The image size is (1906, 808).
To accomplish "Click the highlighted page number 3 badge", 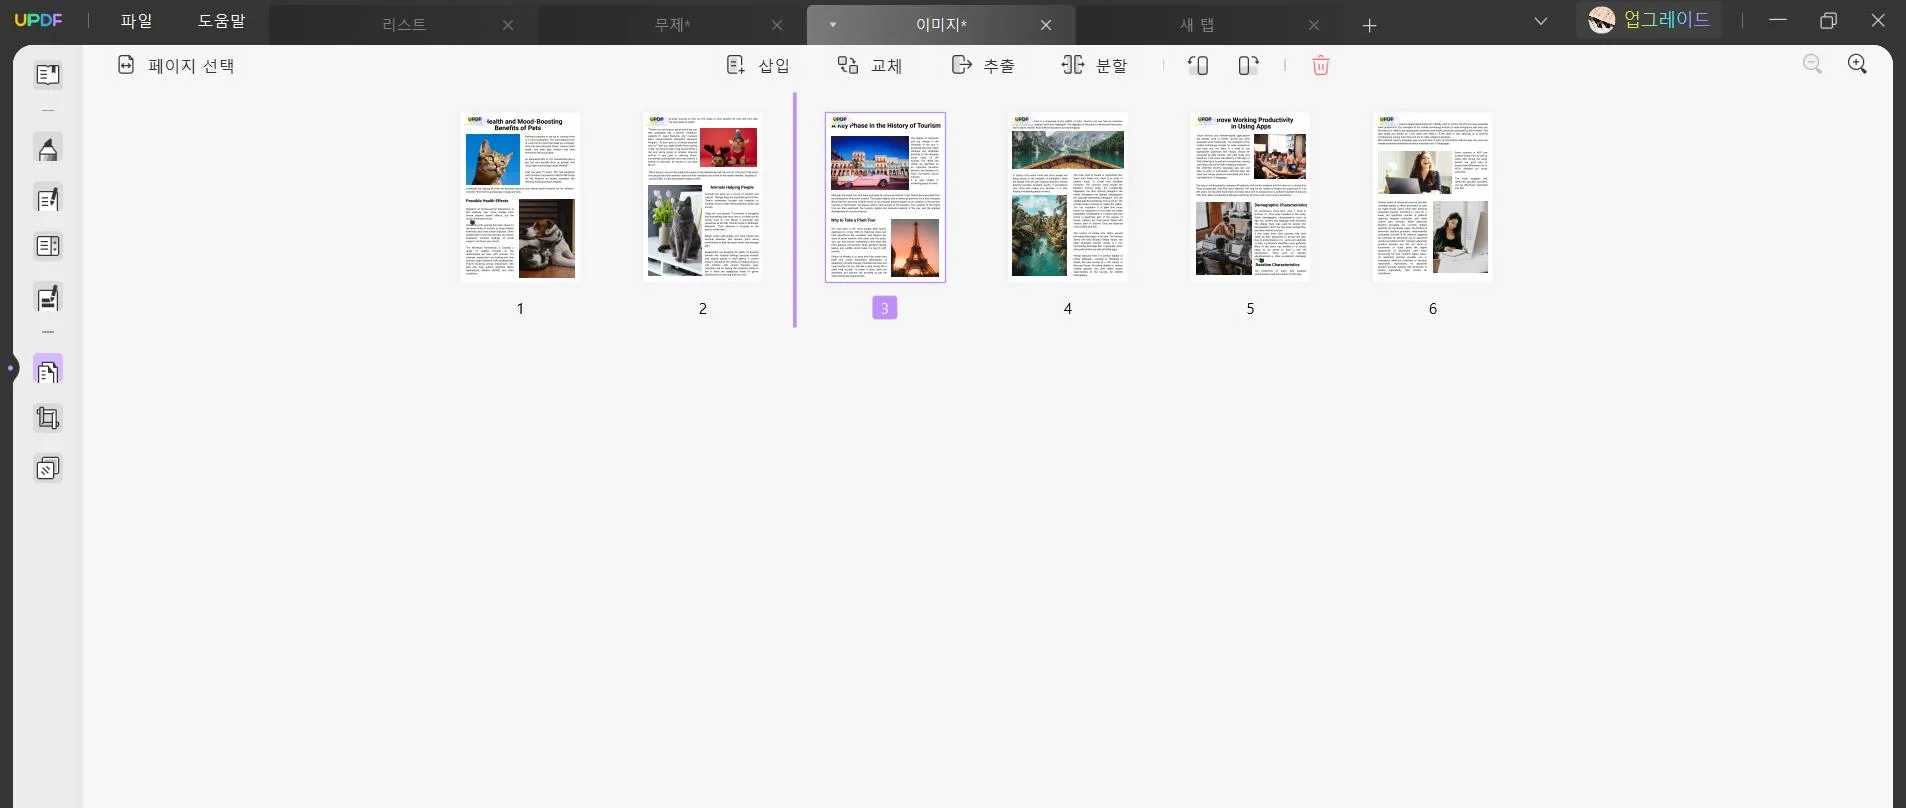I will coord(885,308).
